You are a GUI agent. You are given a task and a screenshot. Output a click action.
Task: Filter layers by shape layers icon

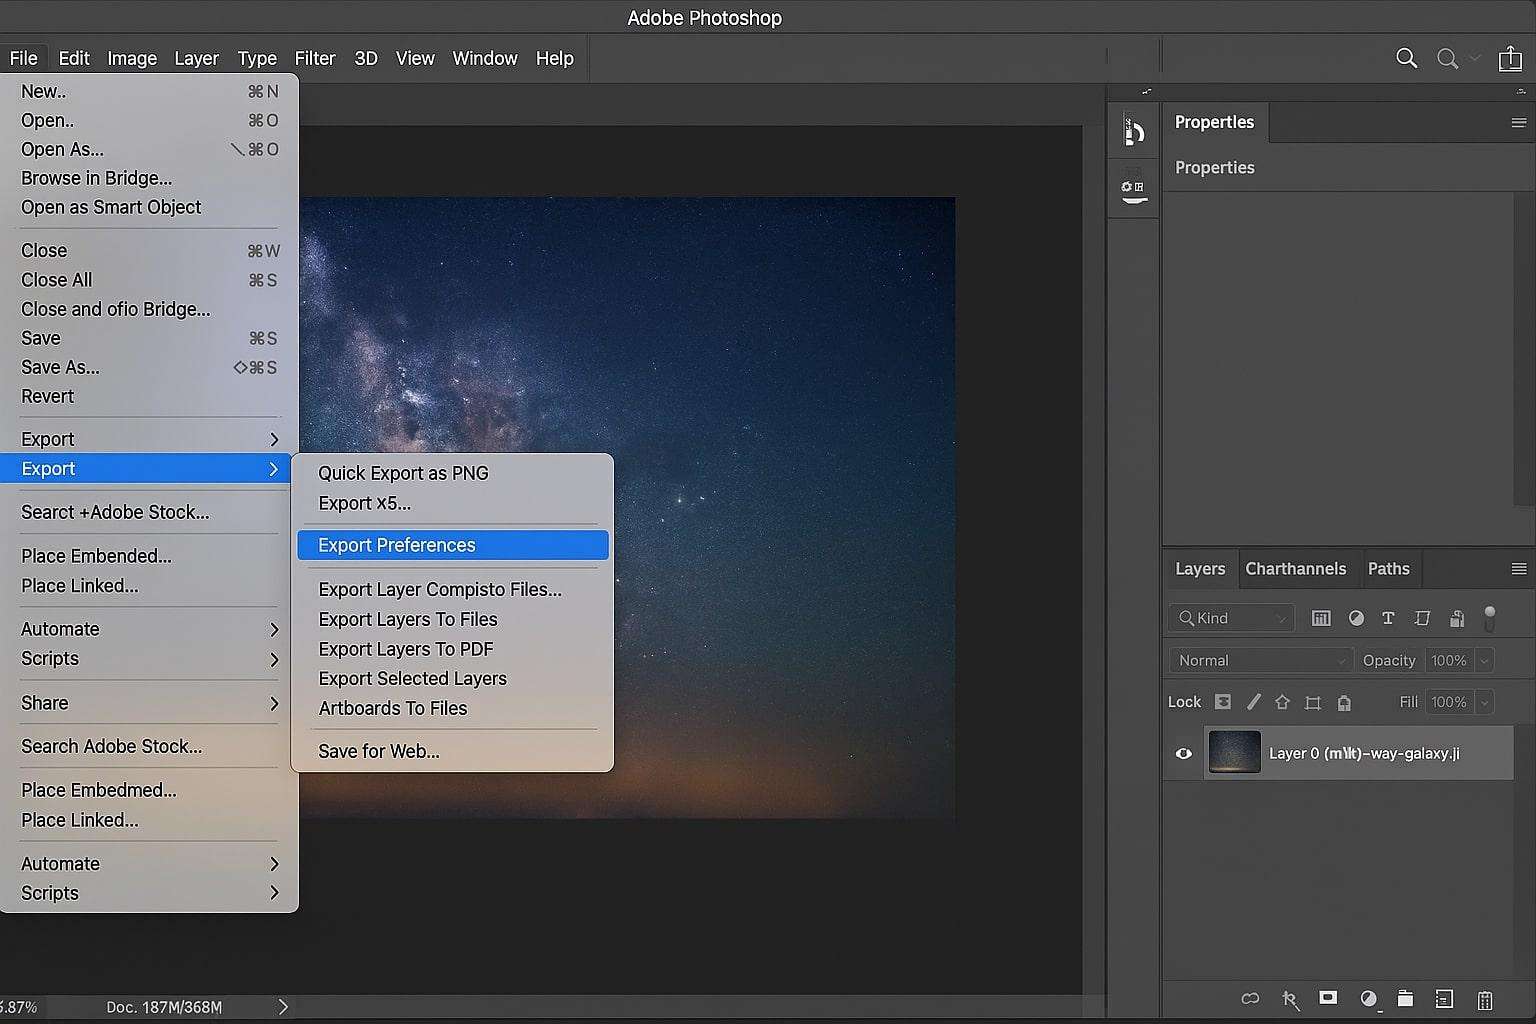[1422, 618]
